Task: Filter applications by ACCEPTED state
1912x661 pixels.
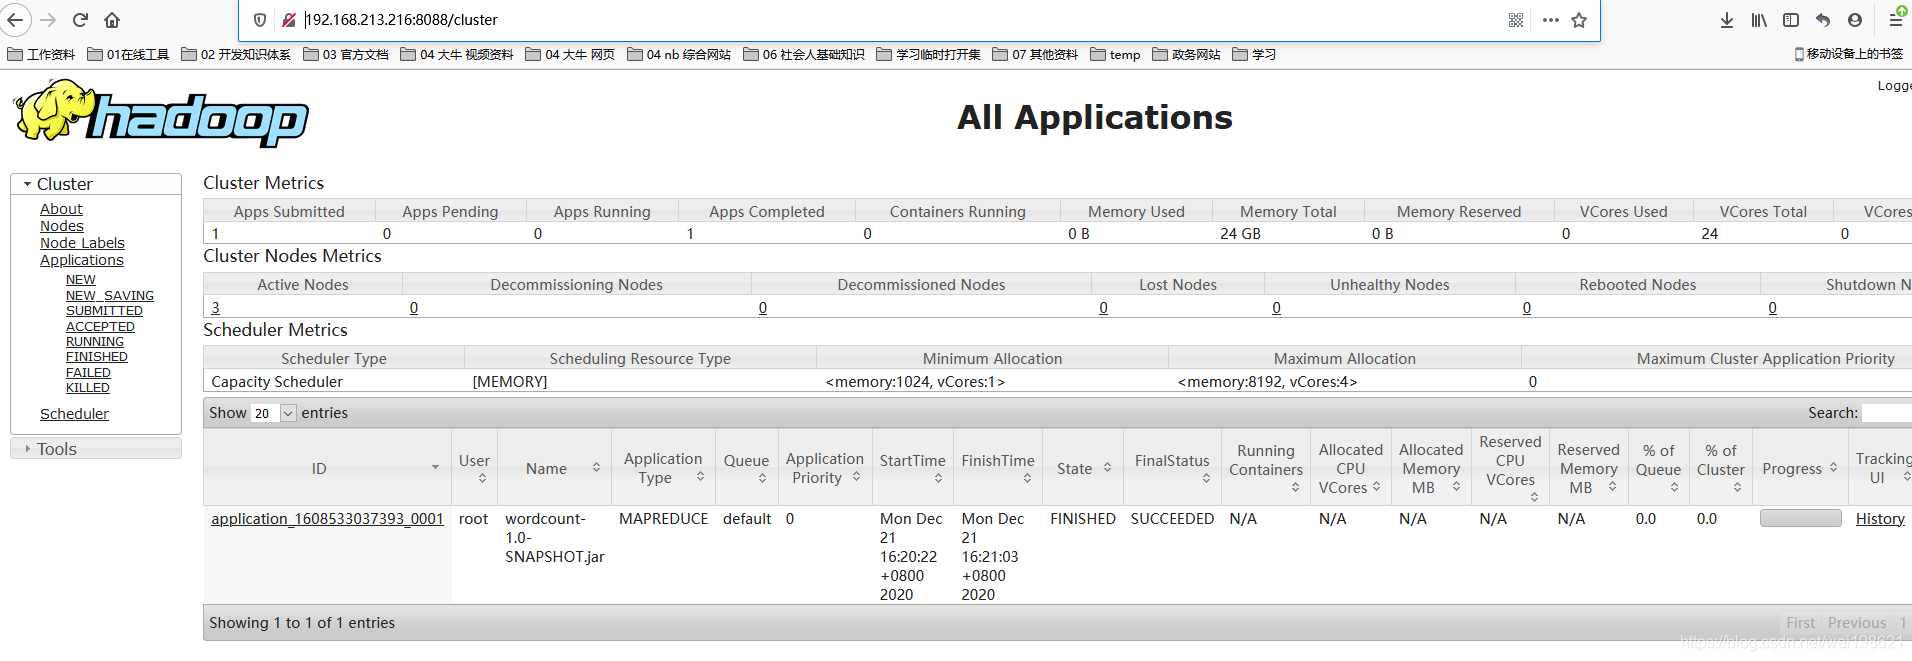Action: [100, 327]
